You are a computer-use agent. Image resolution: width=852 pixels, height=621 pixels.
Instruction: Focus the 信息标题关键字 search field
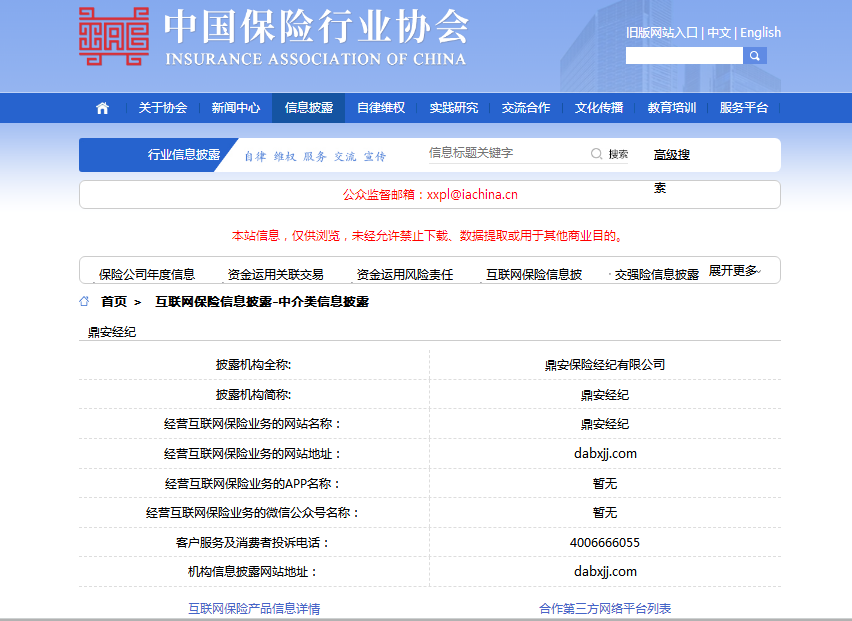tap(507, 153)
